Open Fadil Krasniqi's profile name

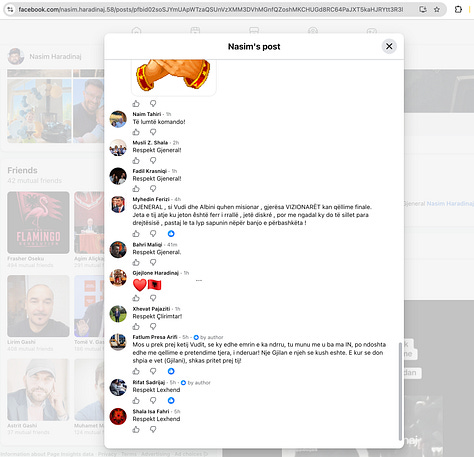click(x=150, y=171)
